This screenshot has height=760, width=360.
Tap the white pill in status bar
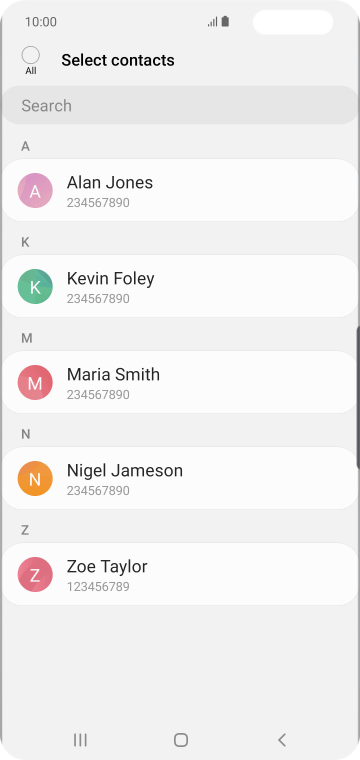tap(293, 22)
